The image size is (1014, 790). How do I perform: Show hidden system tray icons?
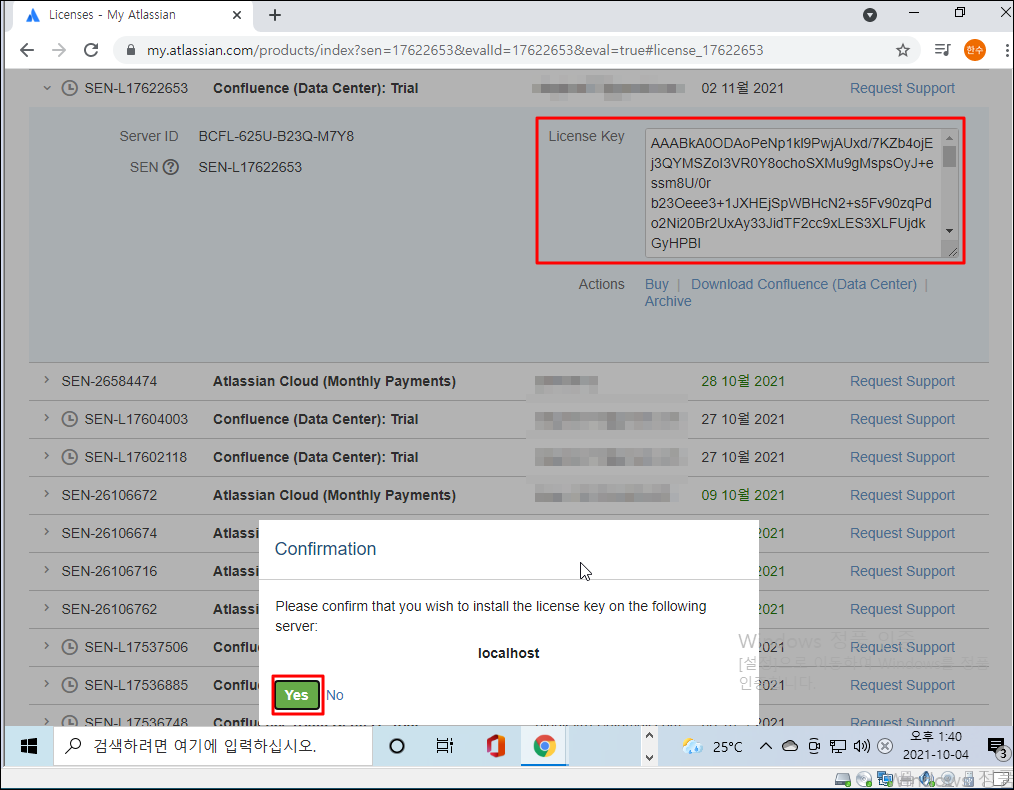[x=766, y=747]
